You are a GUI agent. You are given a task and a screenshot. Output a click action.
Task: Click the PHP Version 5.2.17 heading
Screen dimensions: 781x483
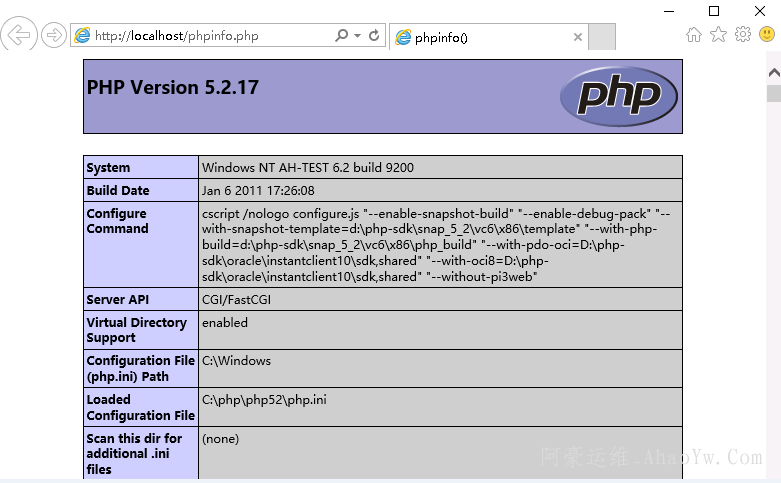[x=173, y=88]
